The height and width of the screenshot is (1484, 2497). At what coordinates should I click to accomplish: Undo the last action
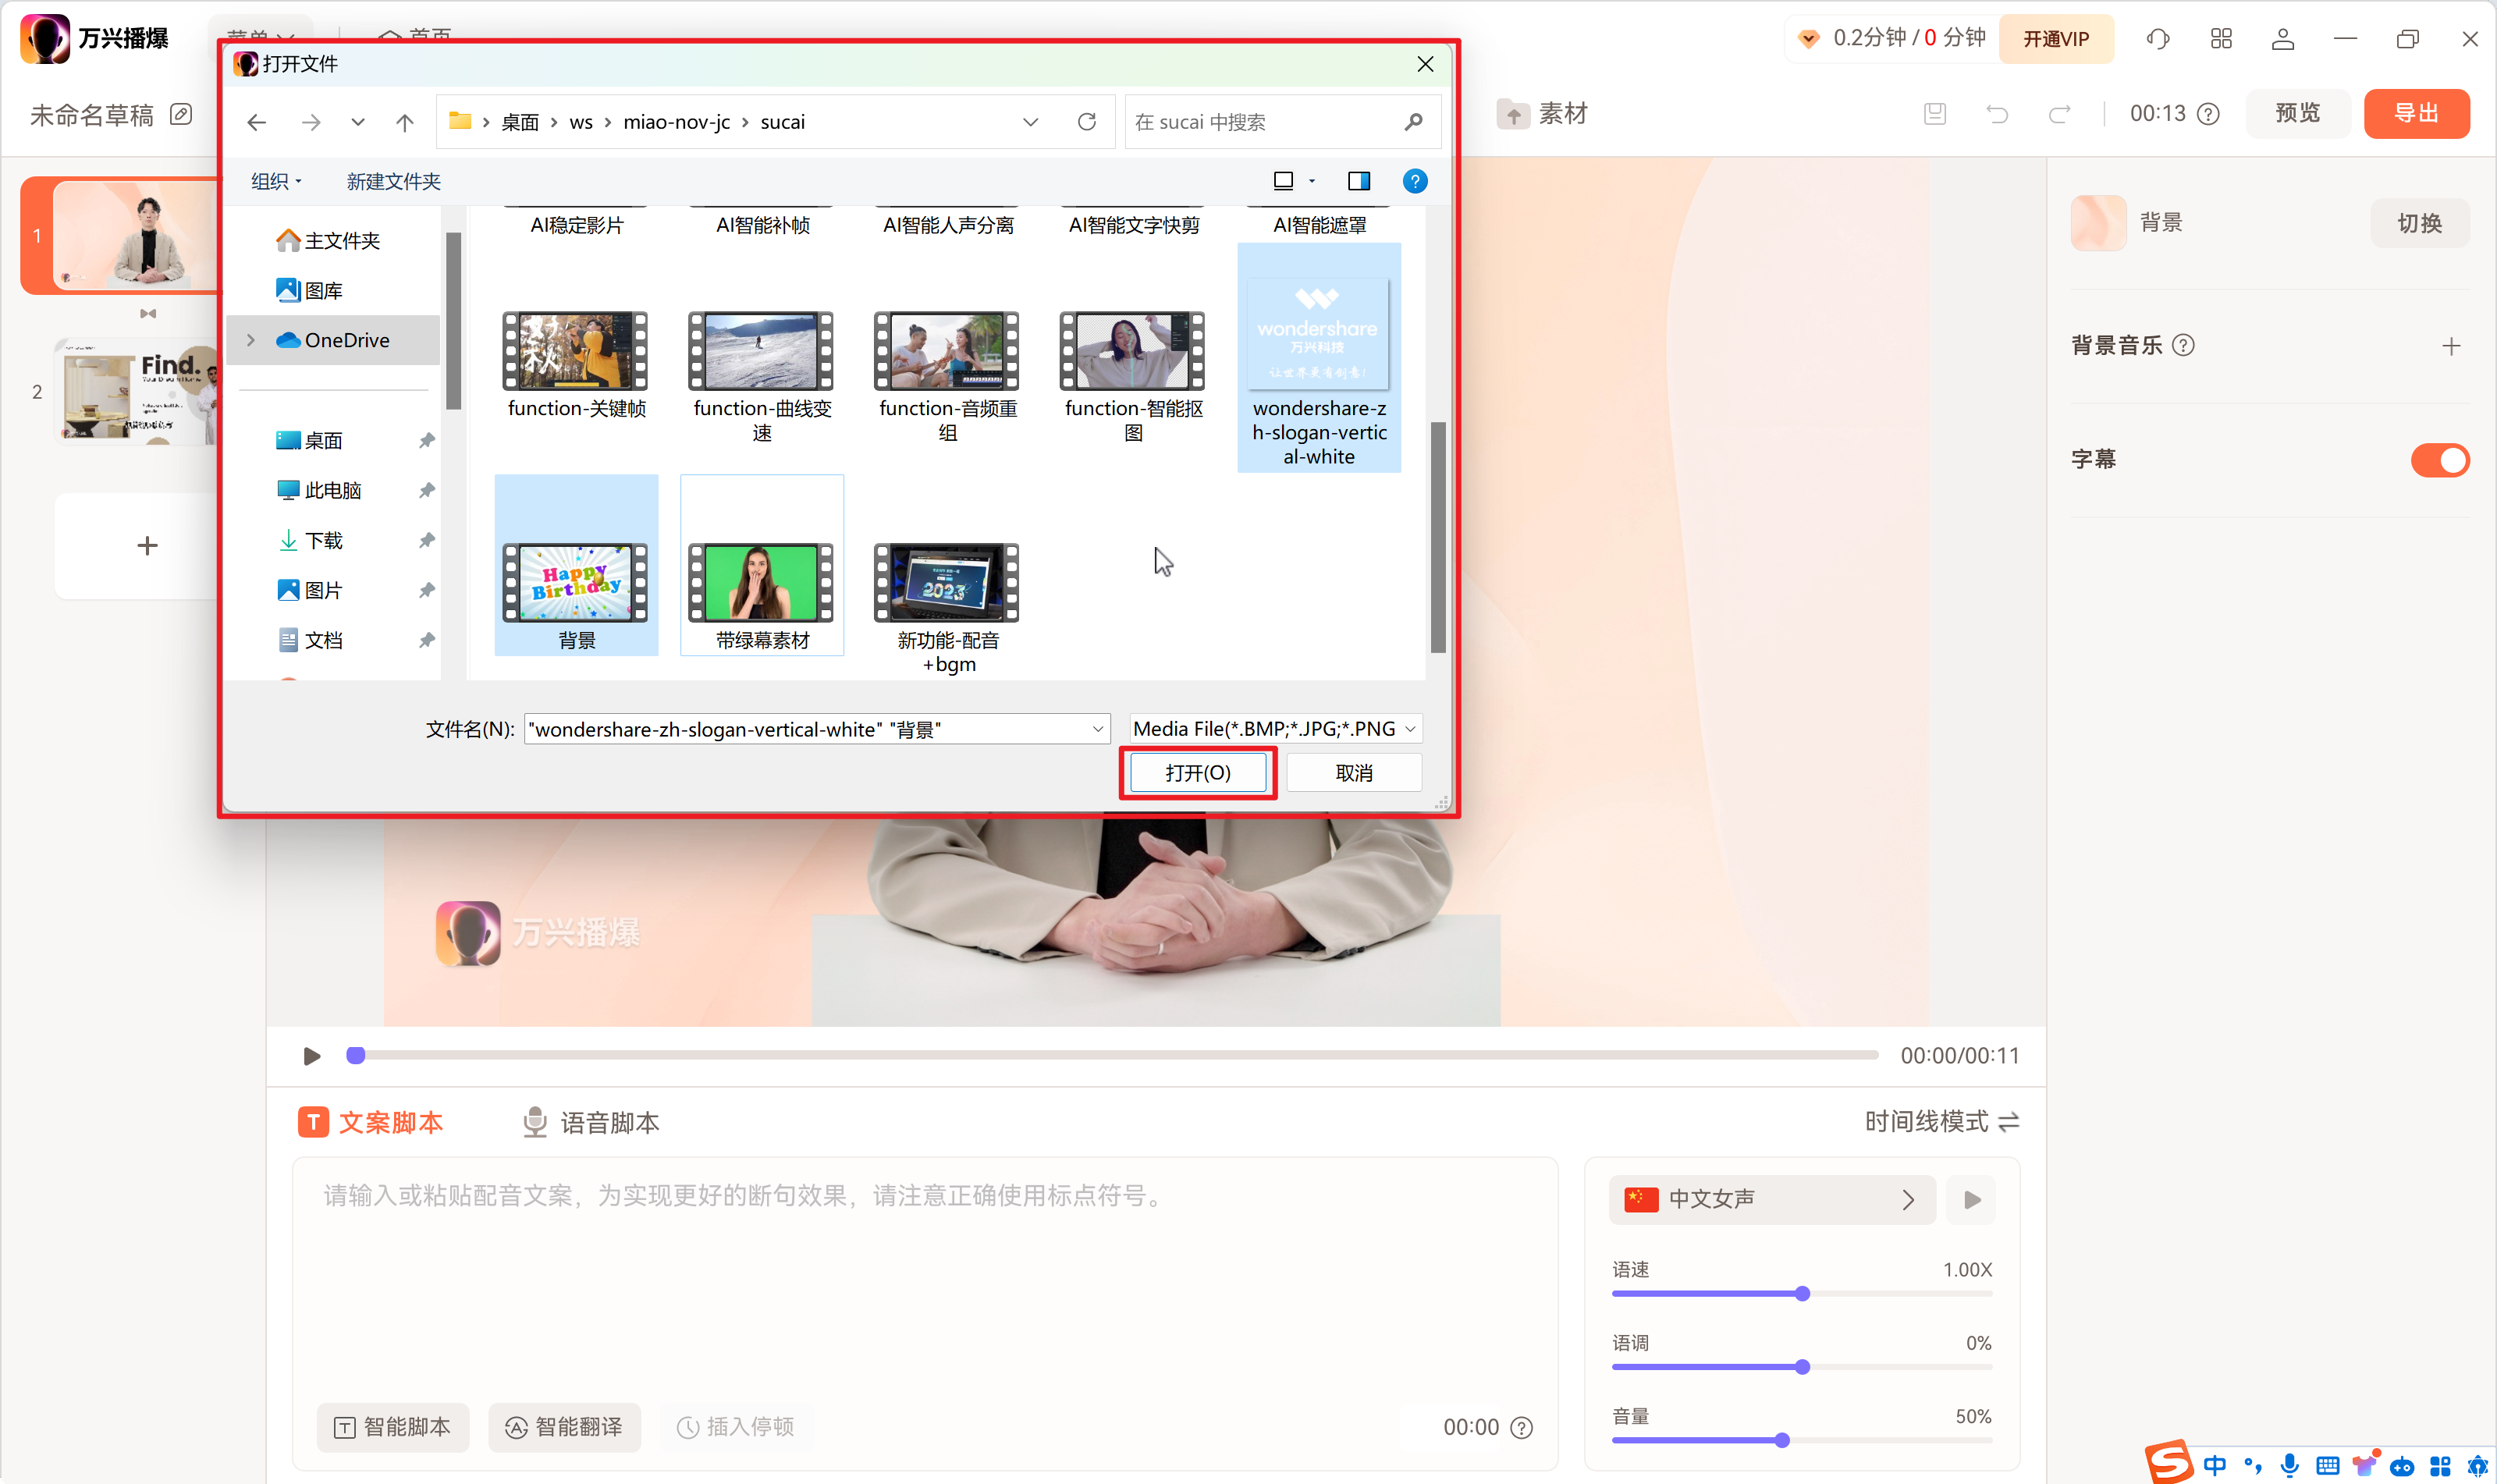(1997, 114)
